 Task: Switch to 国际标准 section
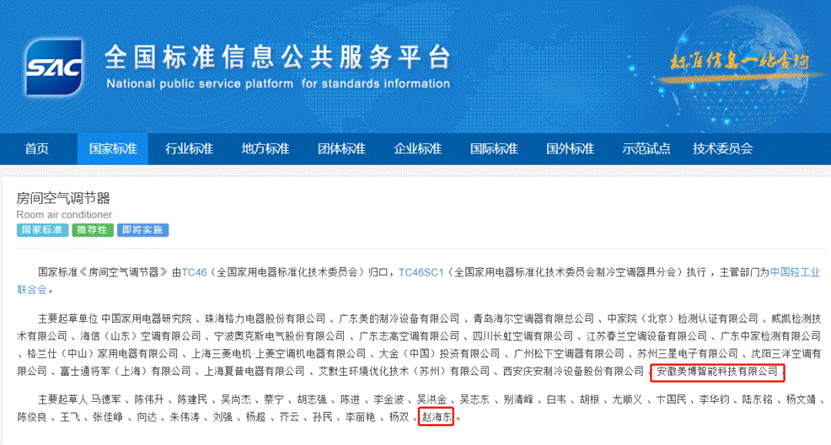click(494, 149)
